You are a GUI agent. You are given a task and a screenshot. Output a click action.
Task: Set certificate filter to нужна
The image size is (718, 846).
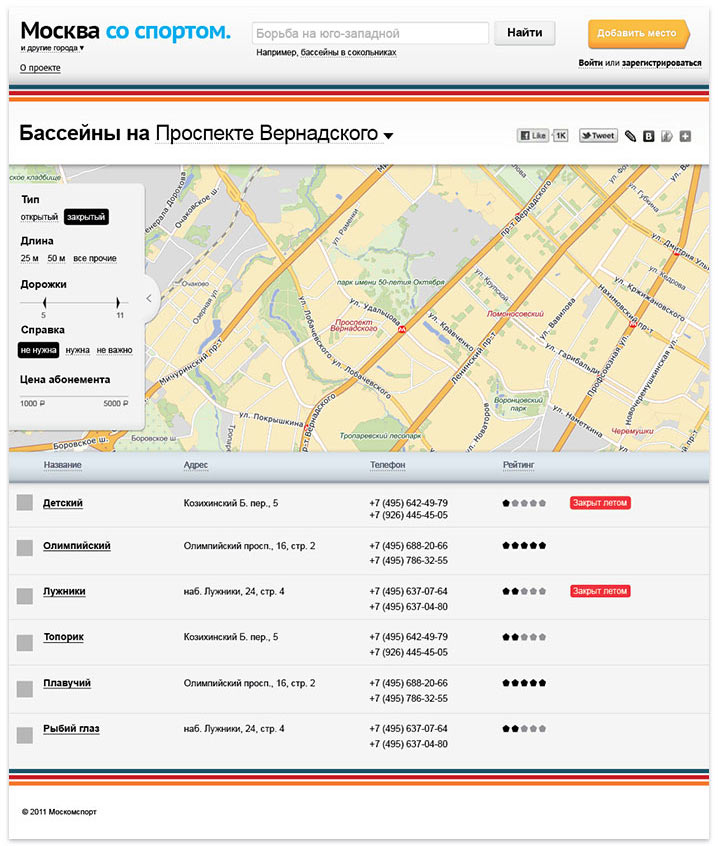click(77, 350)
